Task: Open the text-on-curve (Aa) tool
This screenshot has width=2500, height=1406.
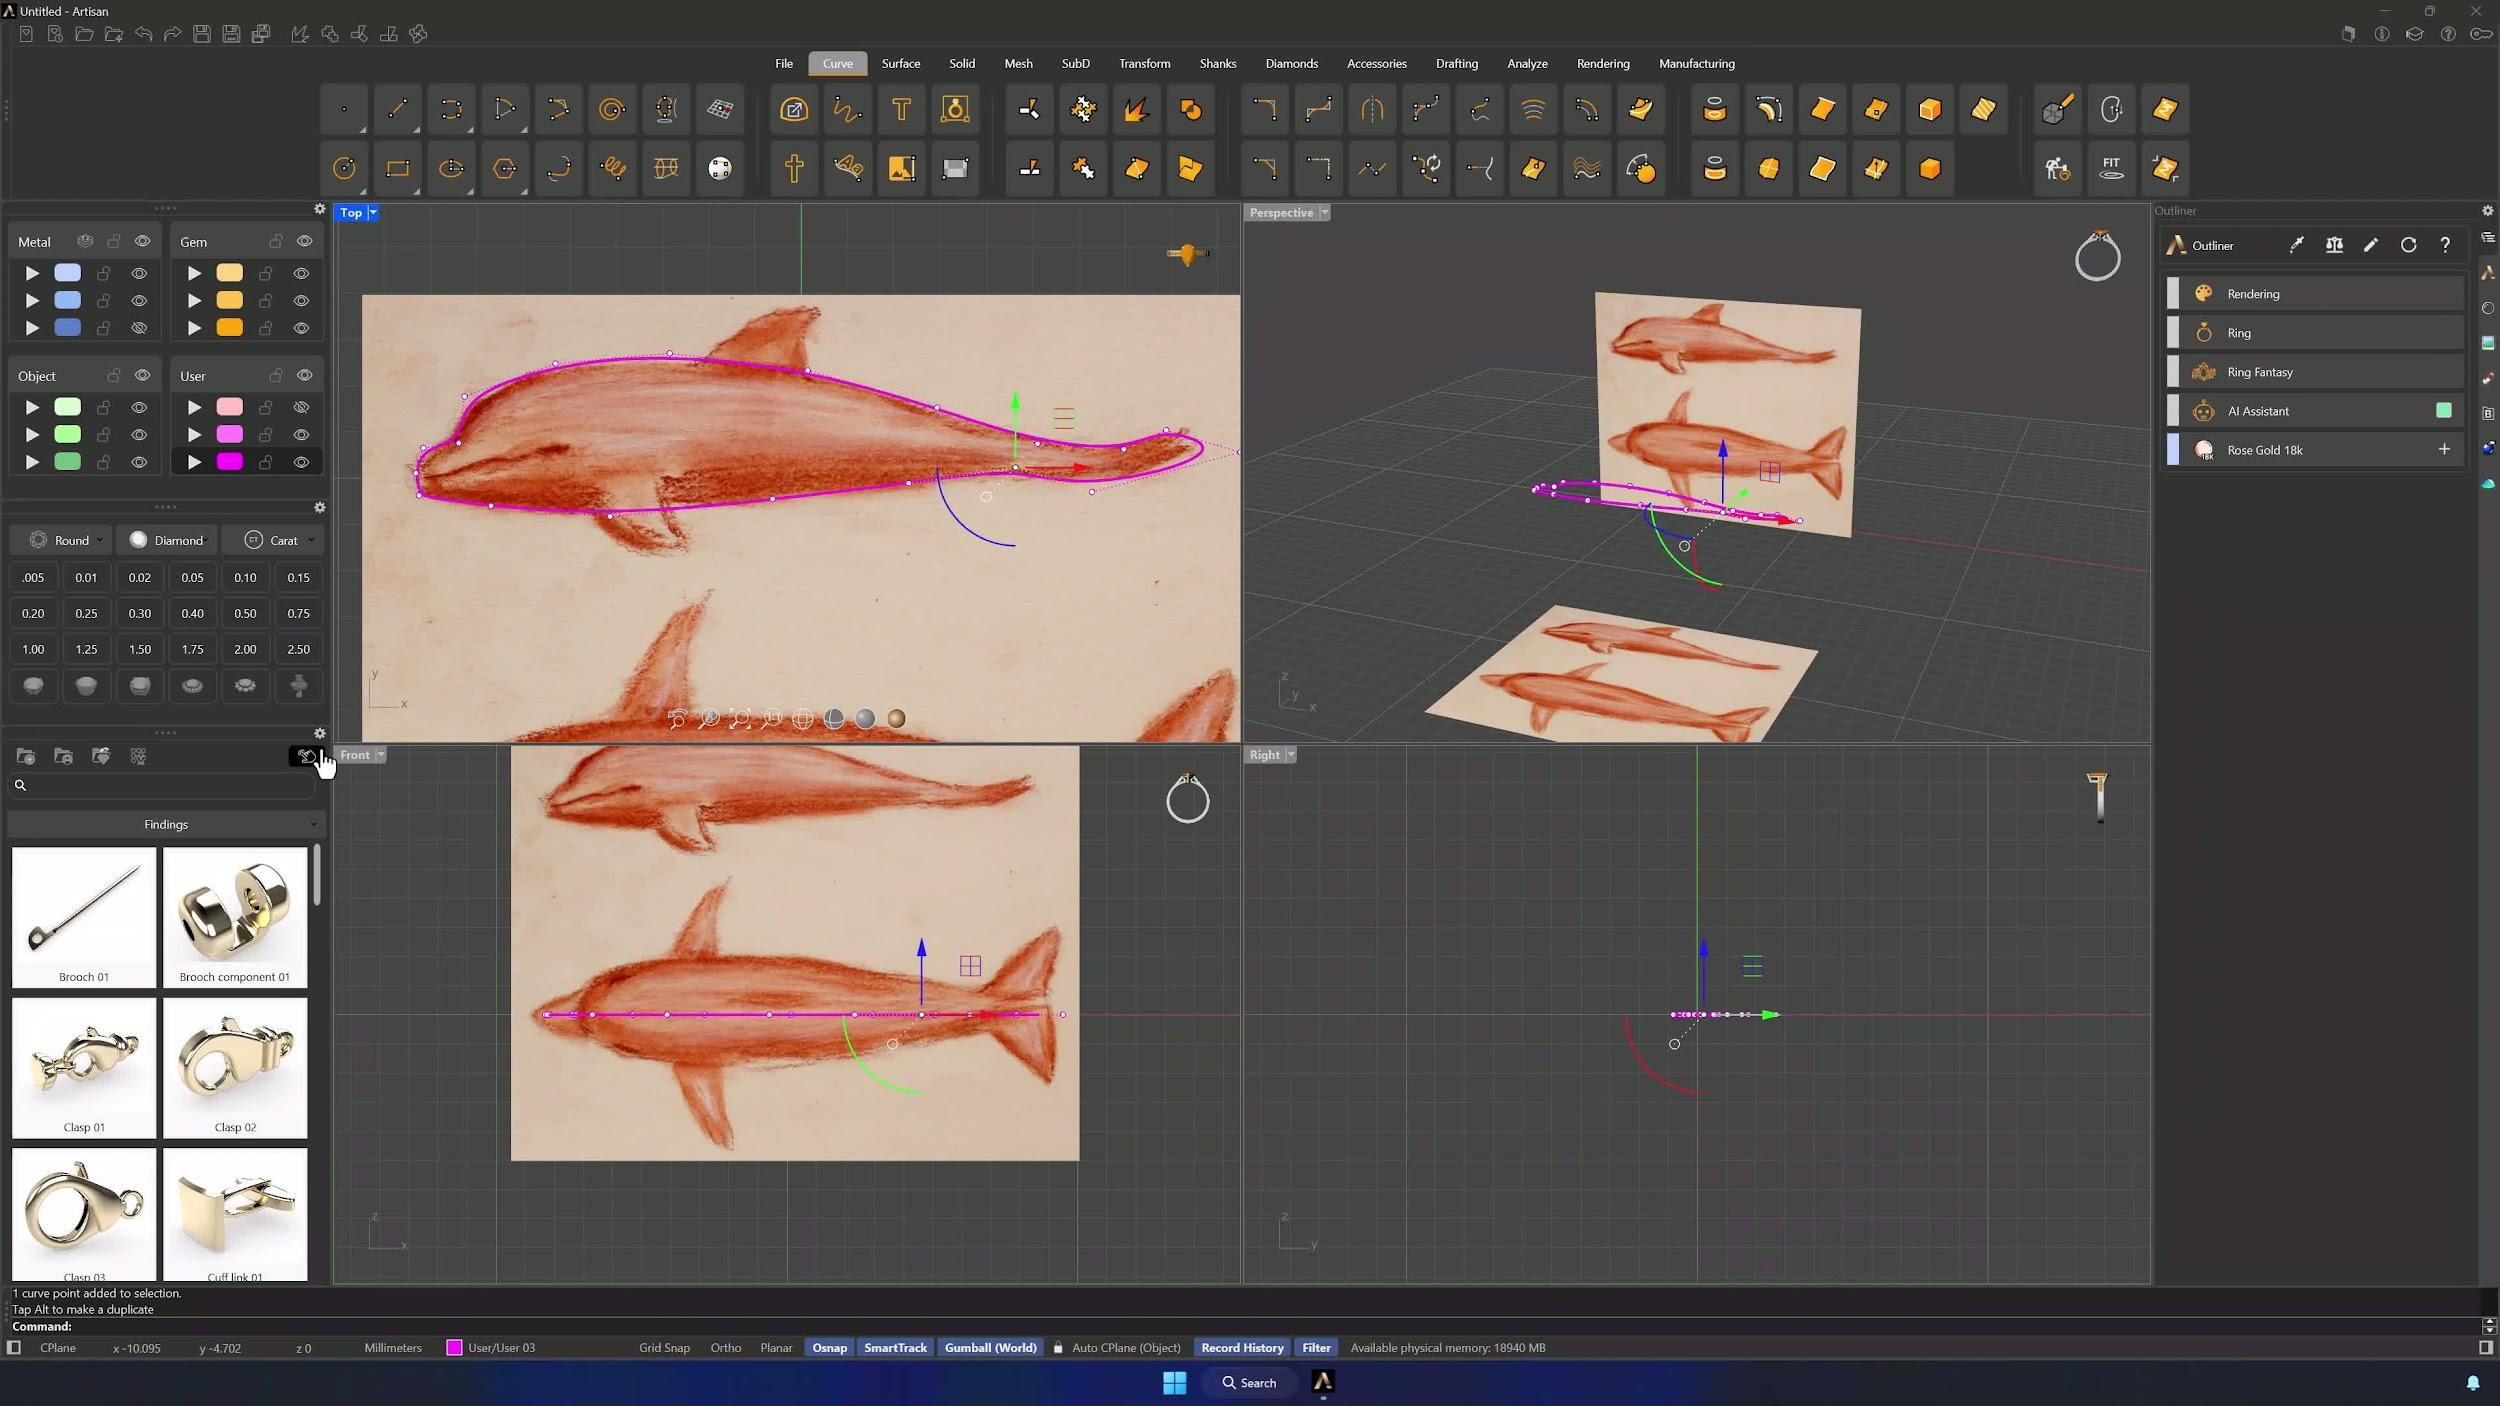Action: pos(848,168)
